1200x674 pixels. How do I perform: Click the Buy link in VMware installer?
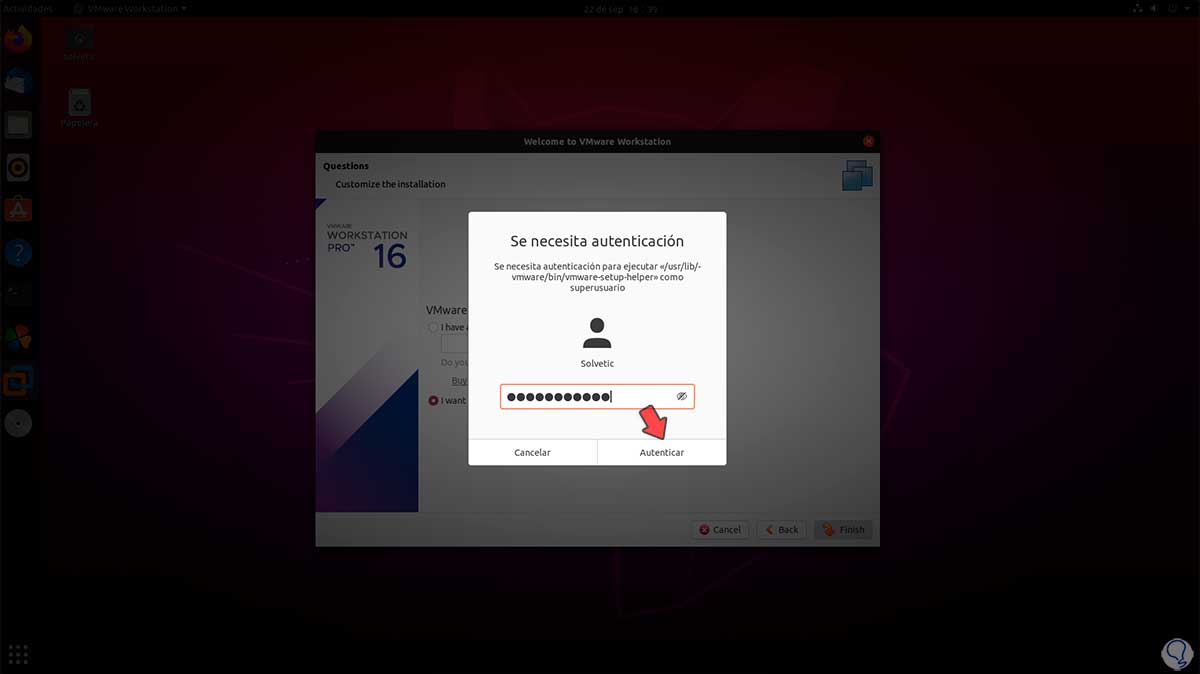(x=459, y=380)
